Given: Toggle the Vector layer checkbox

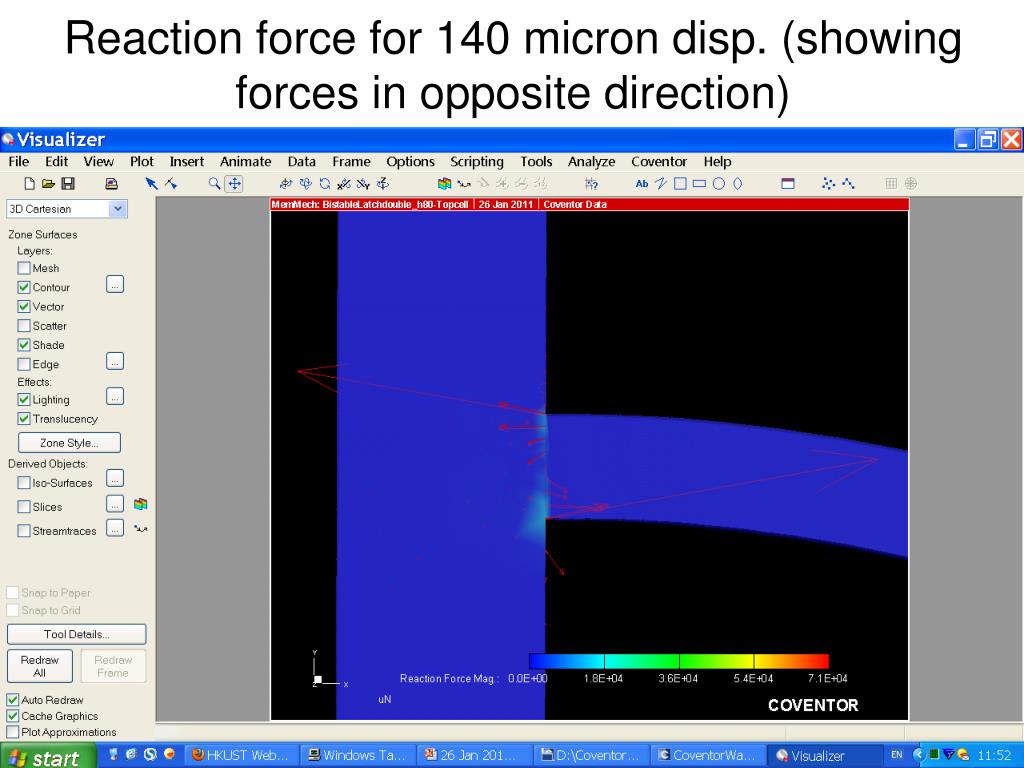Looking at the screenshot, I should (24, 306).
